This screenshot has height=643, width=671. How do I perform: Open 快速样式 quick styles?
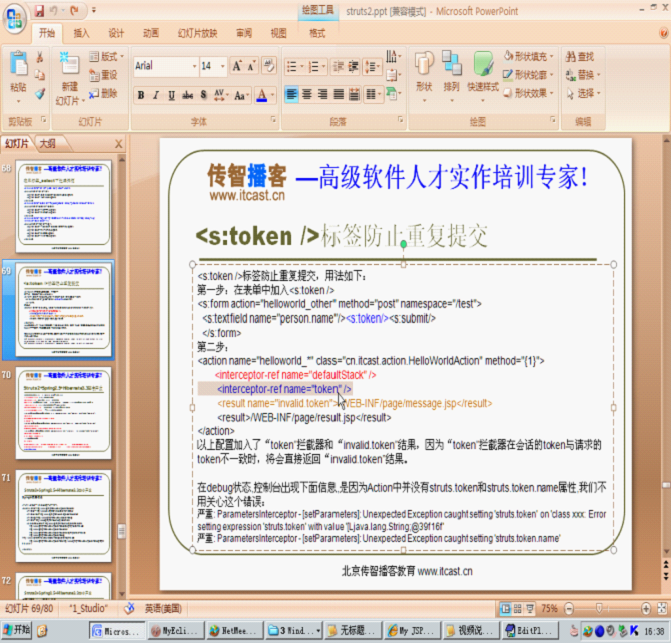tap(483, 76)
